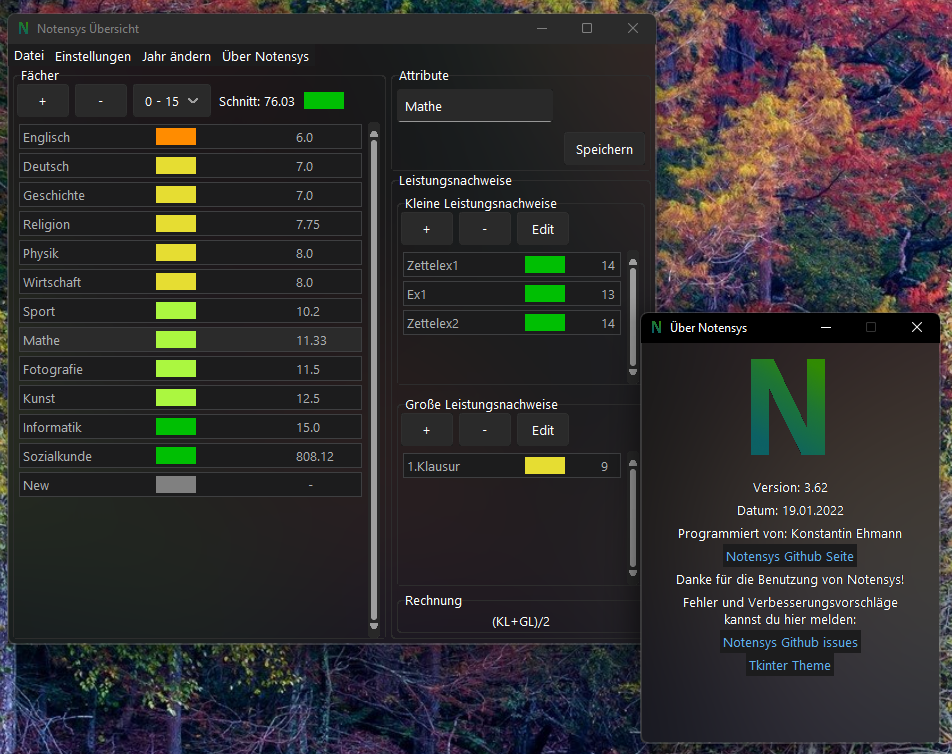Open the Jahr ändern menu

[x=177, y=56]
